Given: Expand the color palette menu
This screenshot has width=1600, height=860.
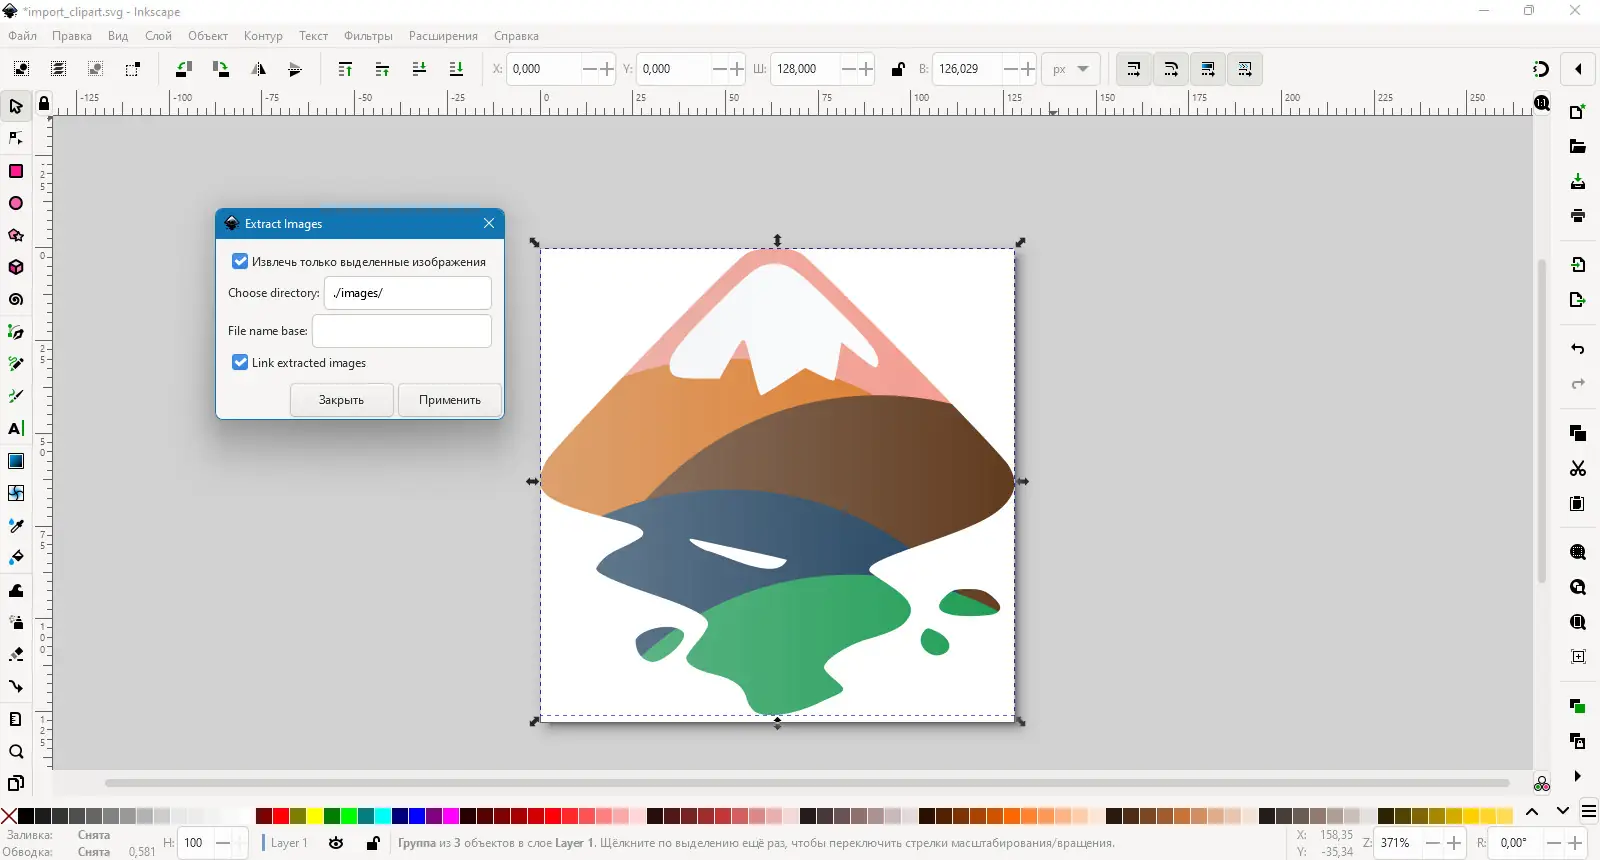Looking at the screenshot, I should 1588,811.
